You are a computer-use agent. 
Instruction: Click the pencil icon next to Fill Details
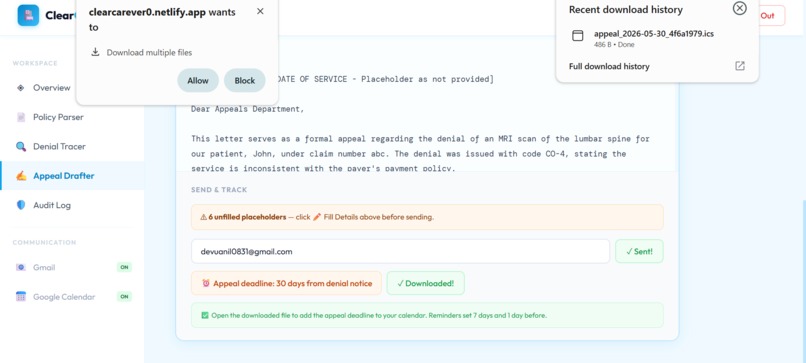pyautogui.click(x=317, y=217)
